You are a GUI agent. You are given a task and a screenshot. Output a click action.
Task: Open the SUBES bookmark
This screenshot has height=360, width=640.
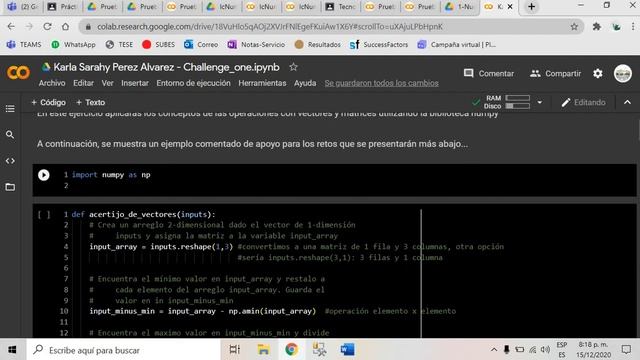[x=159, y=44]
